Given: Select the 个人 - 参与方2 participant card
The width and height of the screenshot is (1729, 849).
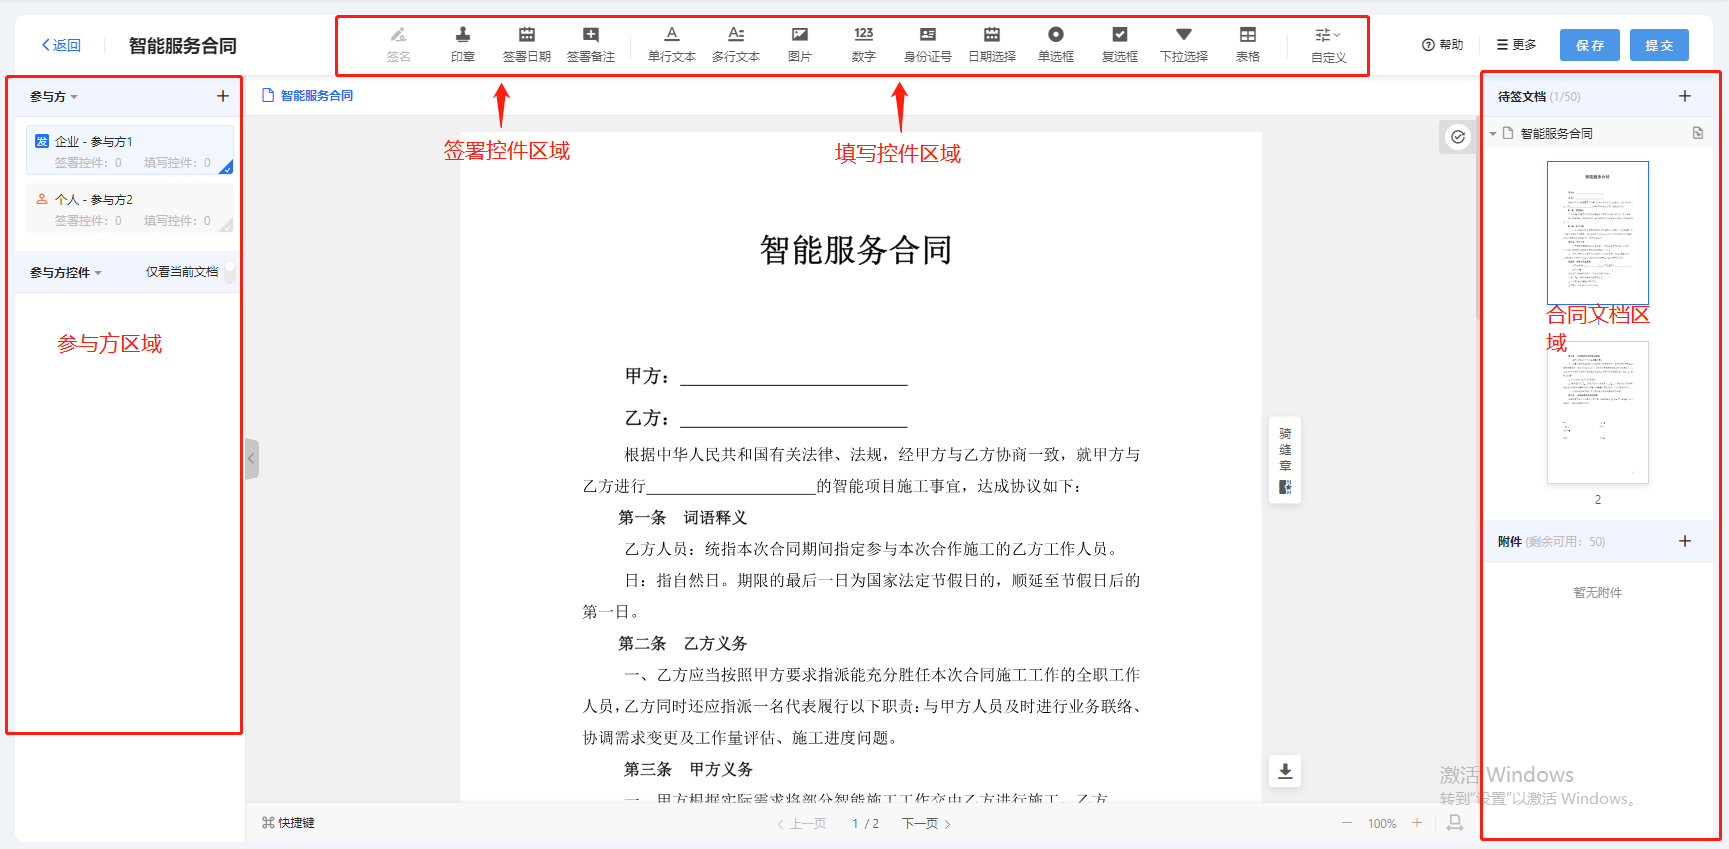Looking at the screenshot, I should [x=129, y=208].
